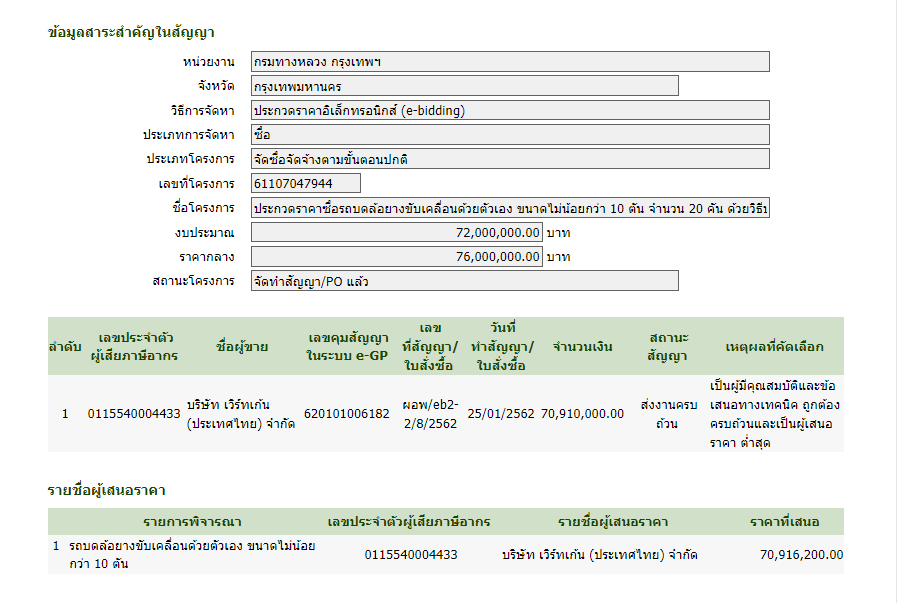Click the ชื่อผู้ขาย column header

[x=241, y=347]
